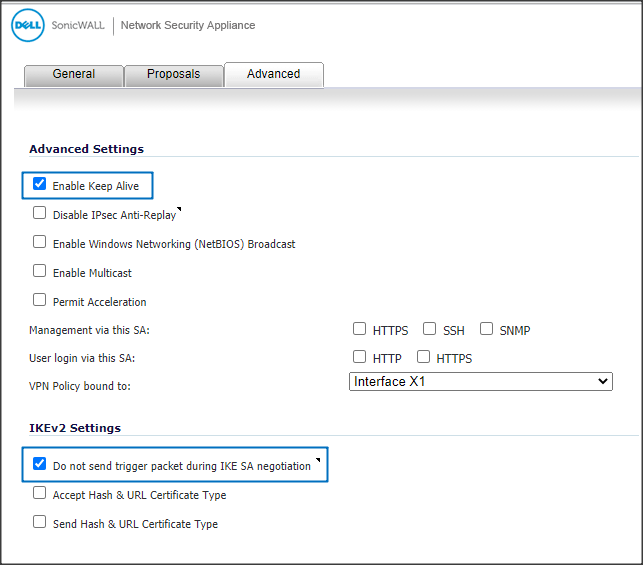Image resolution: width=643 pixels, height=565 pixels.
Task: Enable SNMP management checkbox
Action: 487,329
